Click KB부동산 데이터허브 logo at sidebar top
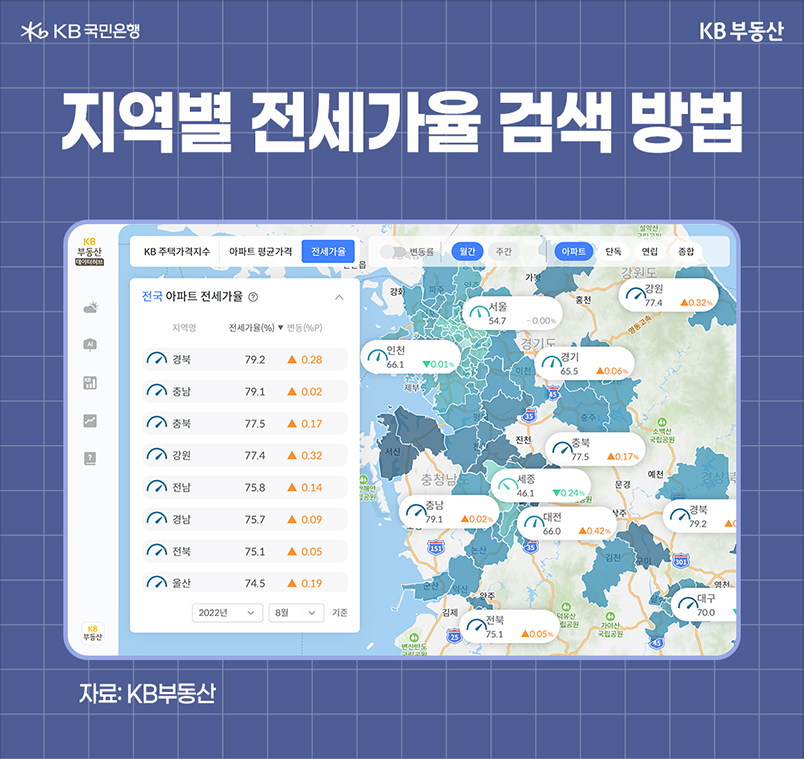This screenshot has height=759, width=804. [90, 251]
